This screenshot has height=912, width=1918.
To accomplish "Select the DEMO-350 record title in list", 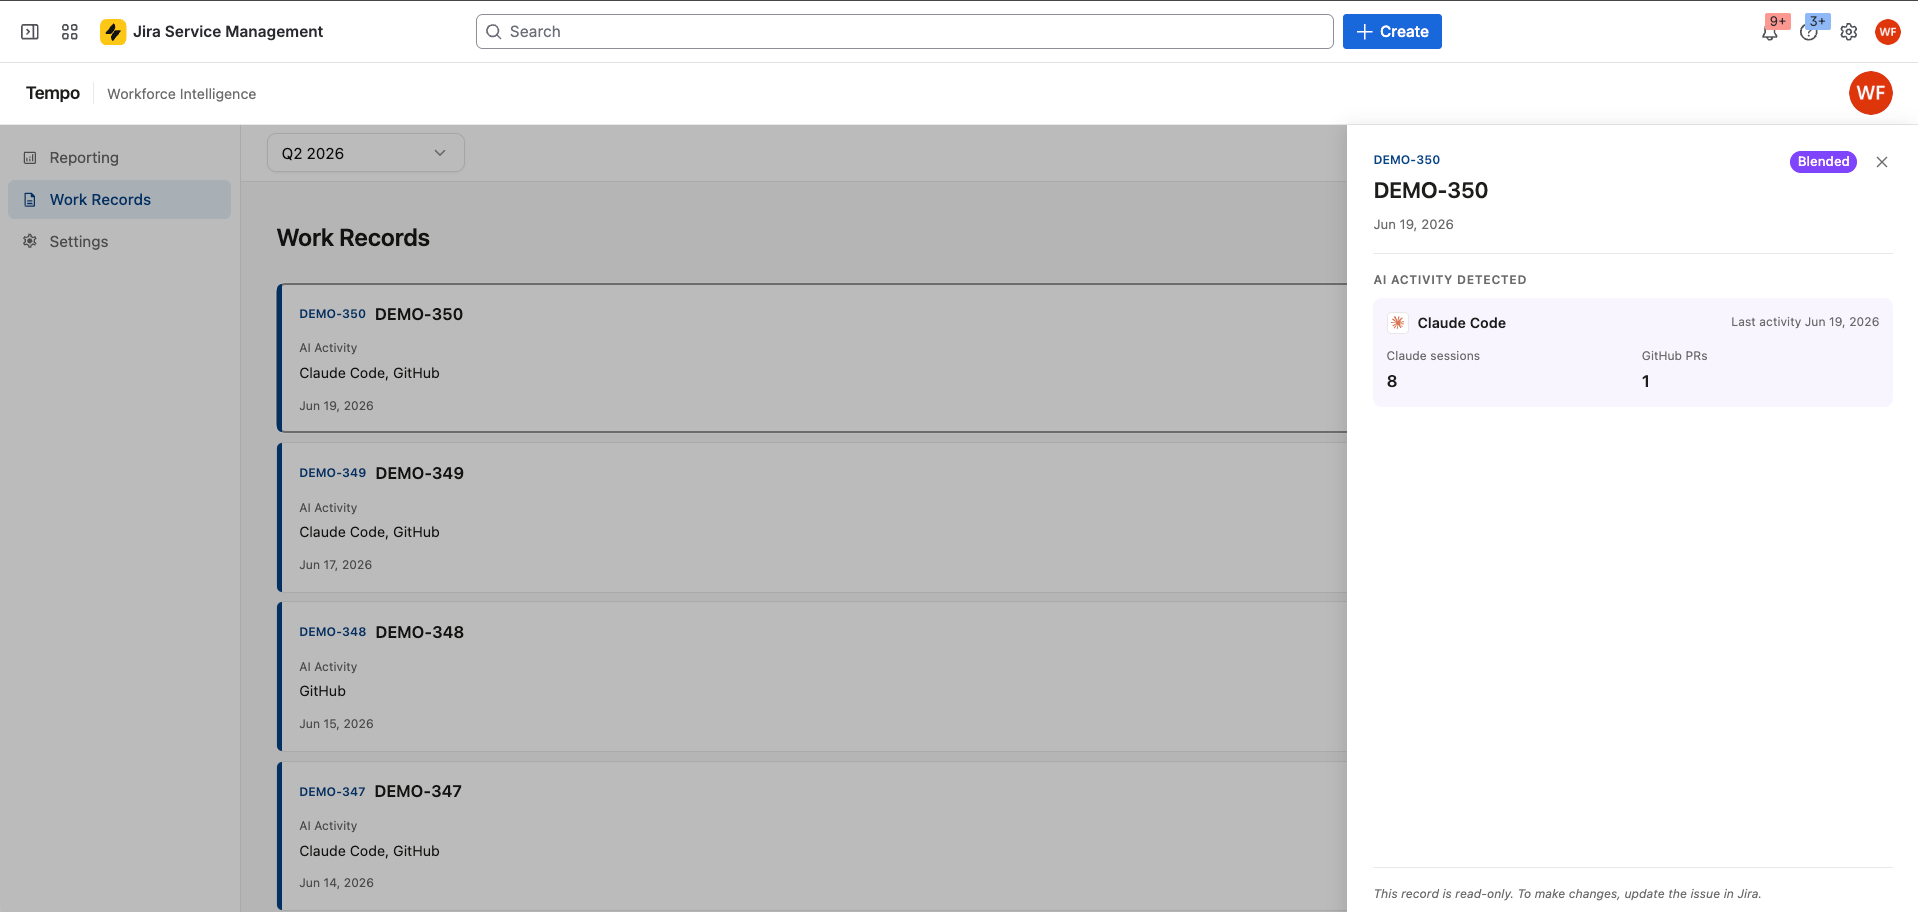I will 419,314.
